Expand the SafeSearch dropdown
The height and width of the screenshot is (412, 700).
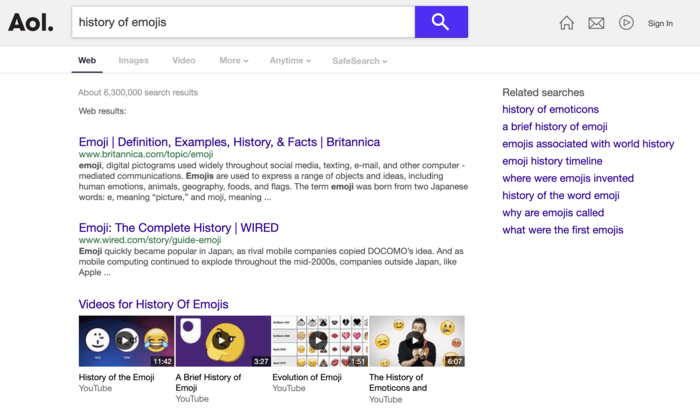click(x=359, y=61)
